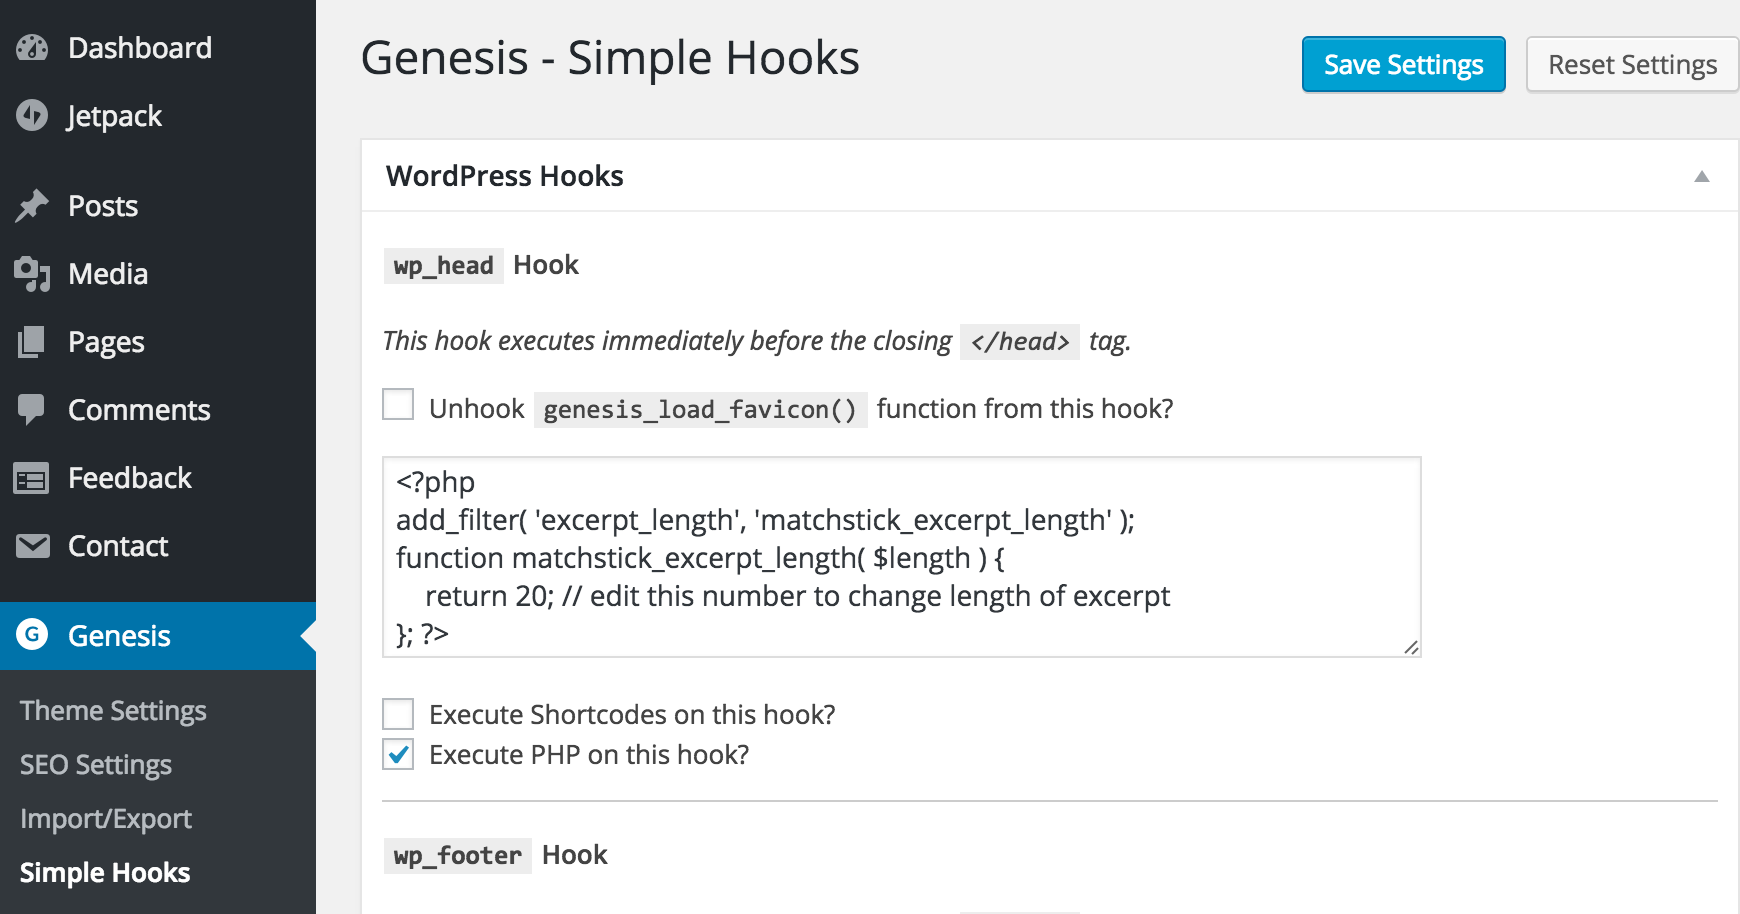The image size is (1740, 914).
Task: Click the Media library icon
Action: pos(32,274)
